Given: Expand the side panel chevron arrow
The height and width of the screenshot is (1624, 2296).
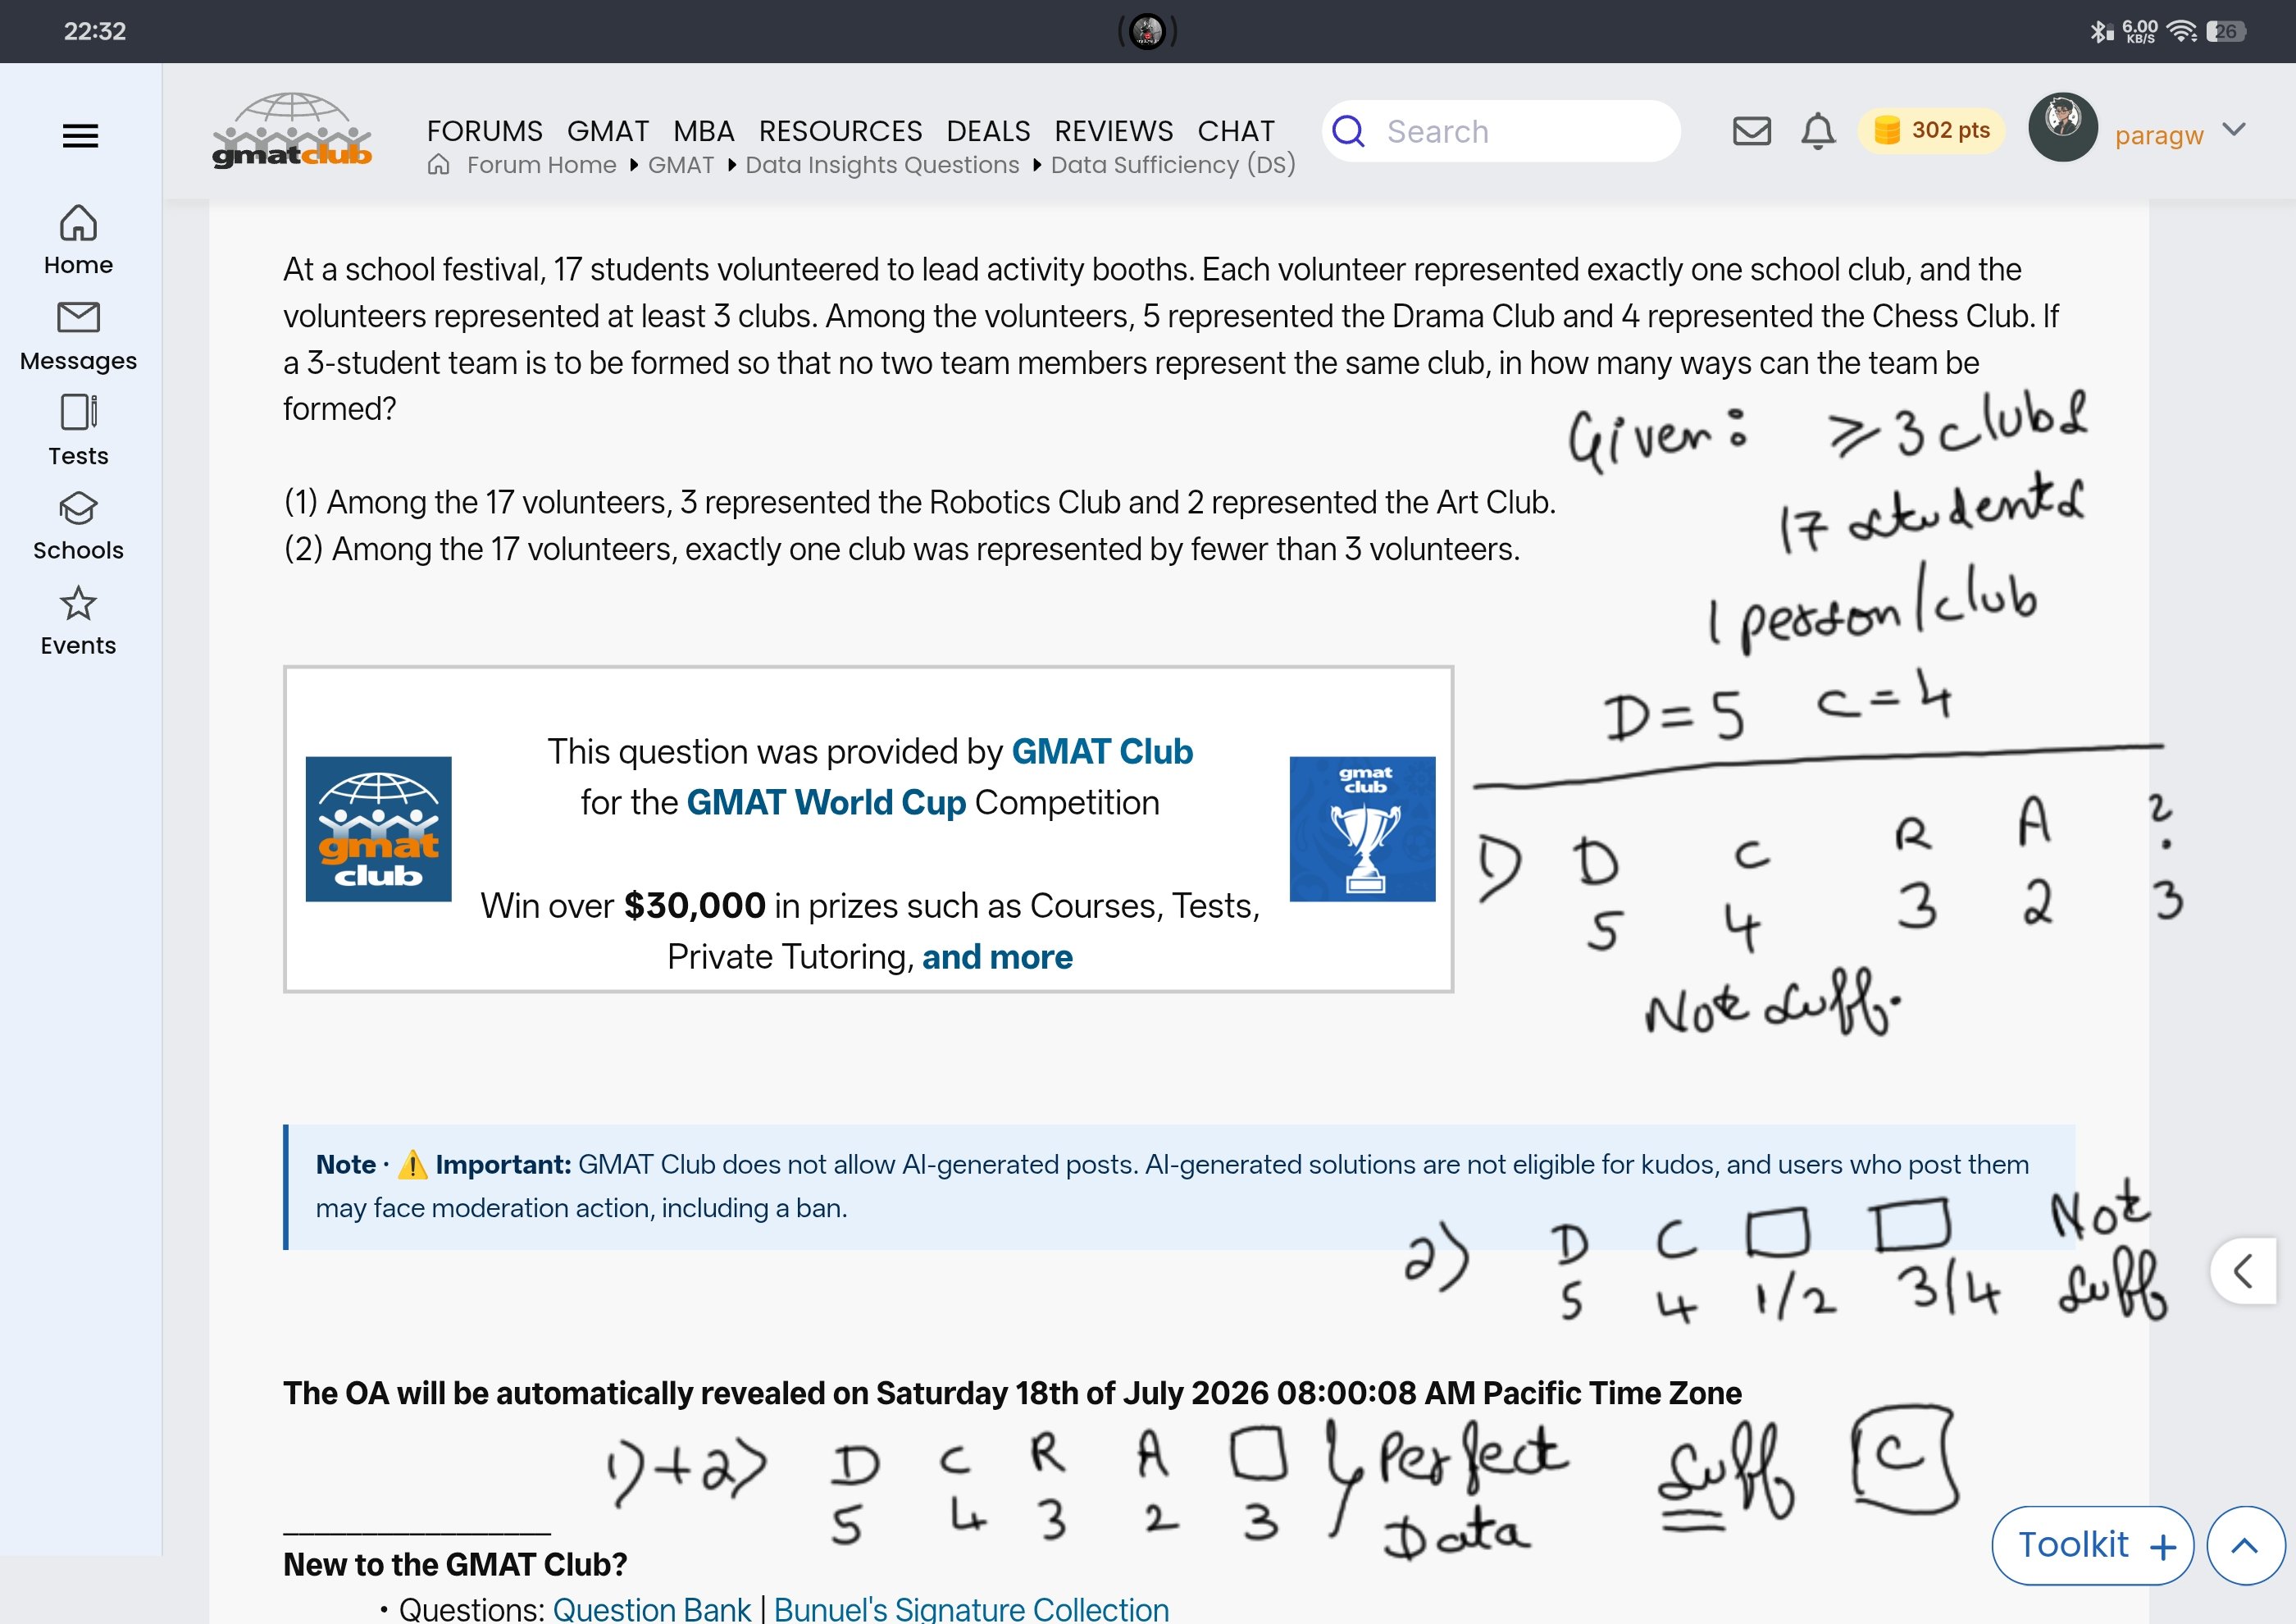Looking at the screenshot, I should coord(2243,1271).
